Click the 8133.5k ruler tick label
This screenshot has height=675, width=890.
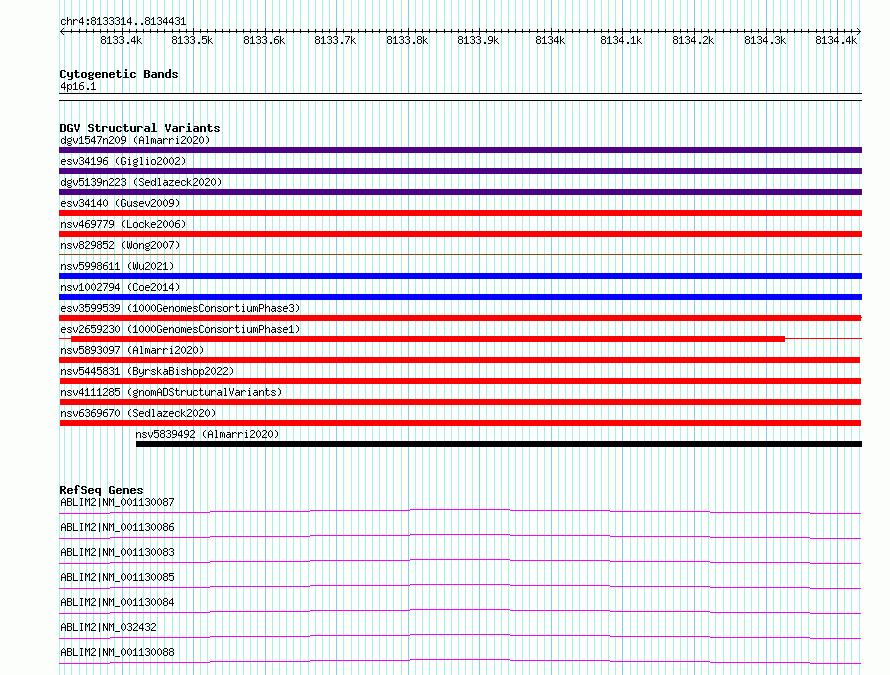point(192,40)
